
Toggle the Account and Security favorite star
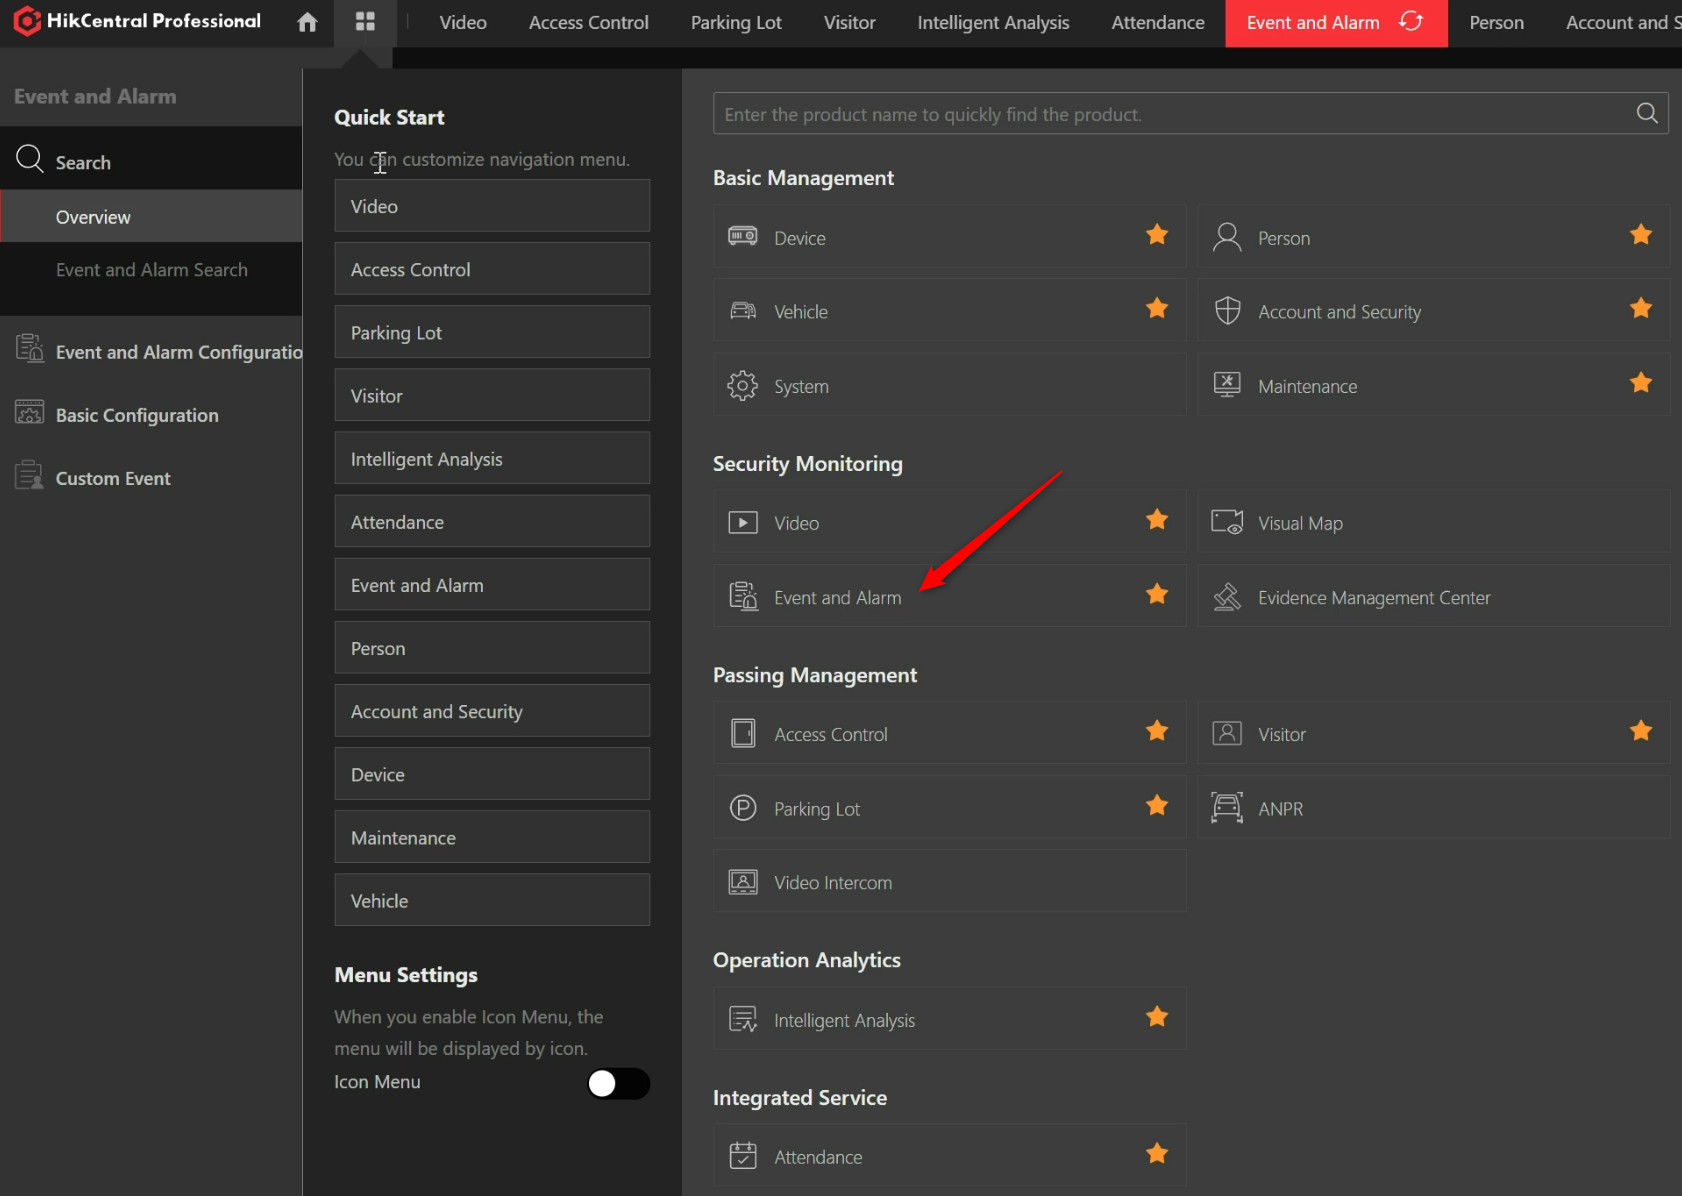pos(1641,308)
